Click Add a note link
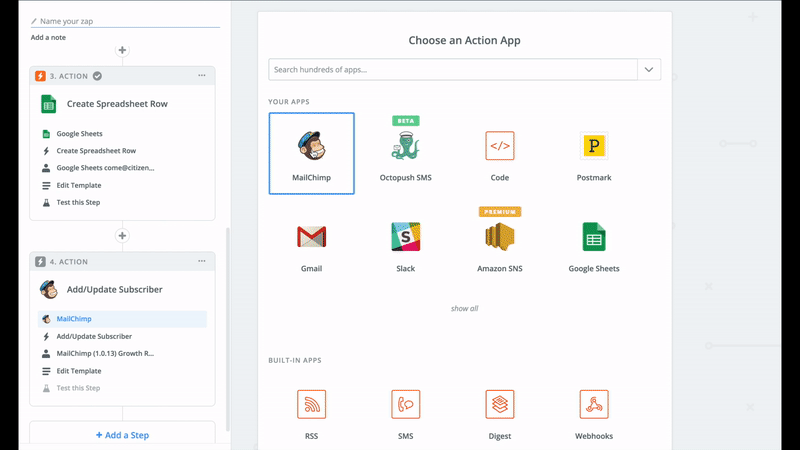This screenshot has height=450, width=800. [48, 37]
